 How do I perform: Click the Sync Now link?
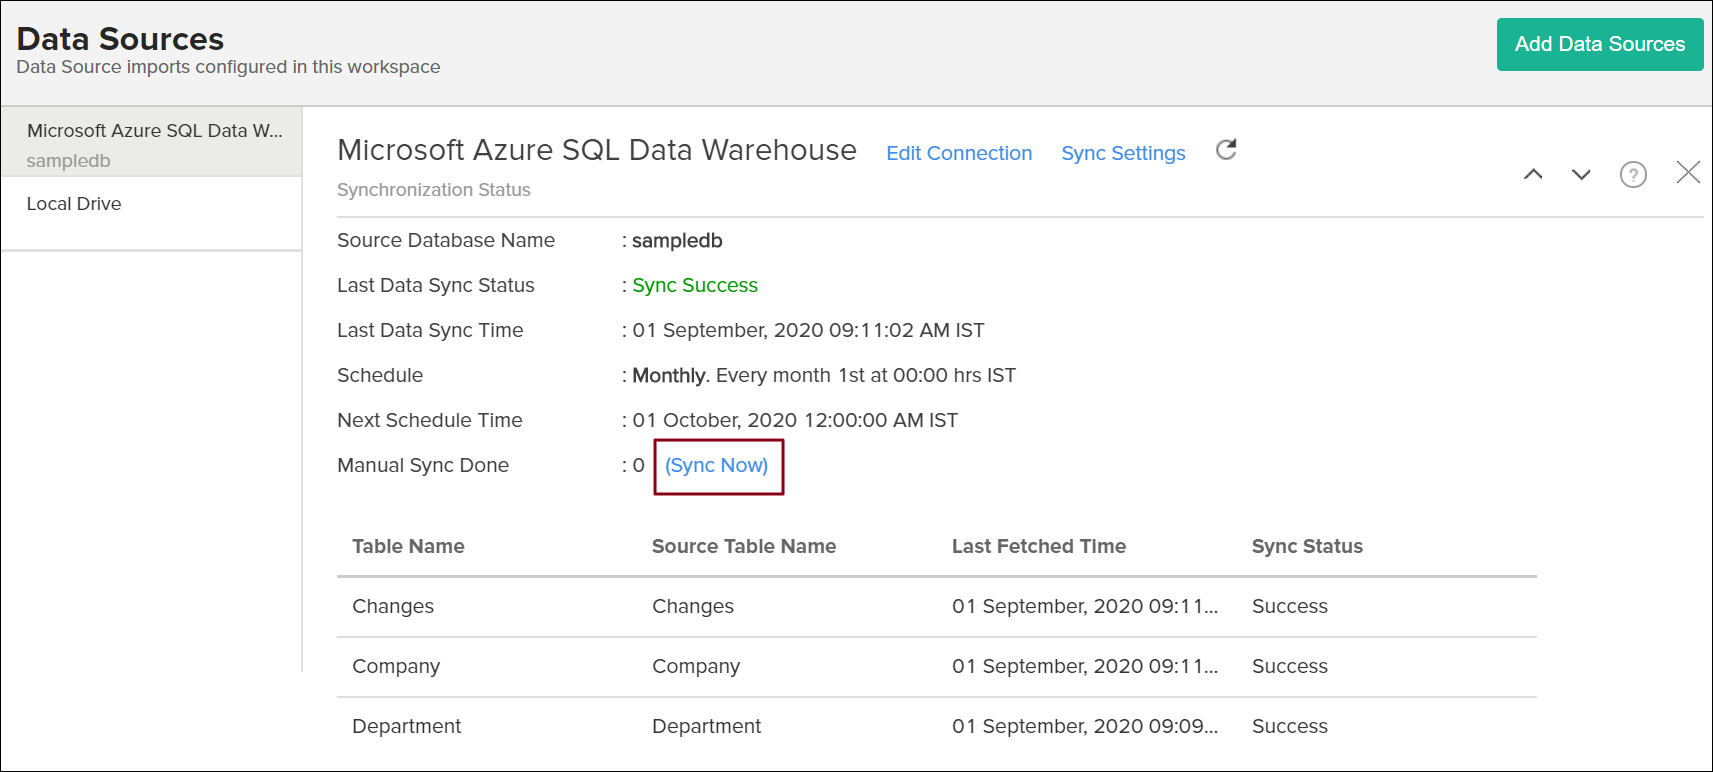pyautogui.click(x=716, y=466)
